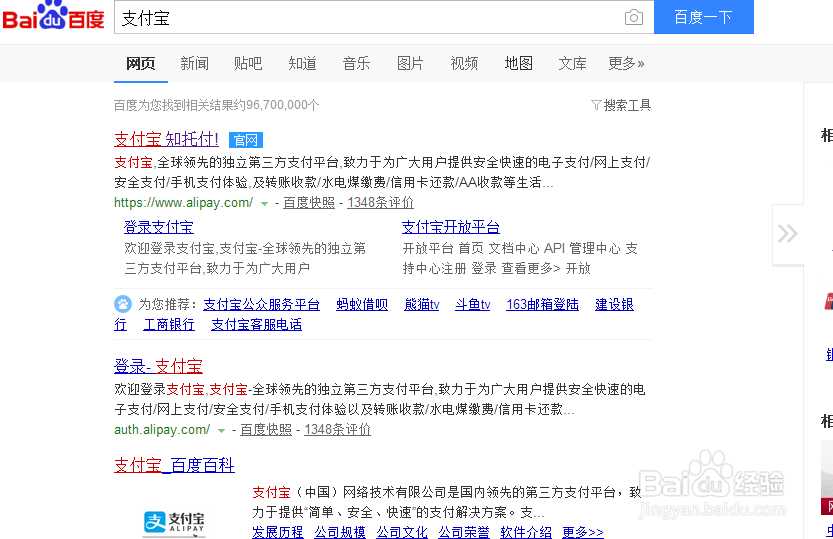Click the 官网 badge
Viewport: 833px width, 539px height.
[246, 140]
